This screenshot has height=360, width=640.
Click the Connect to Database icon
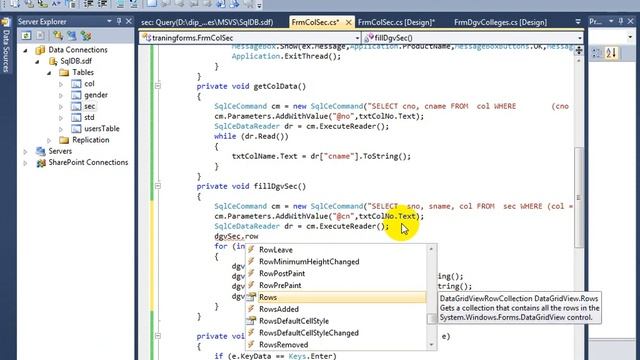[58, 36]
